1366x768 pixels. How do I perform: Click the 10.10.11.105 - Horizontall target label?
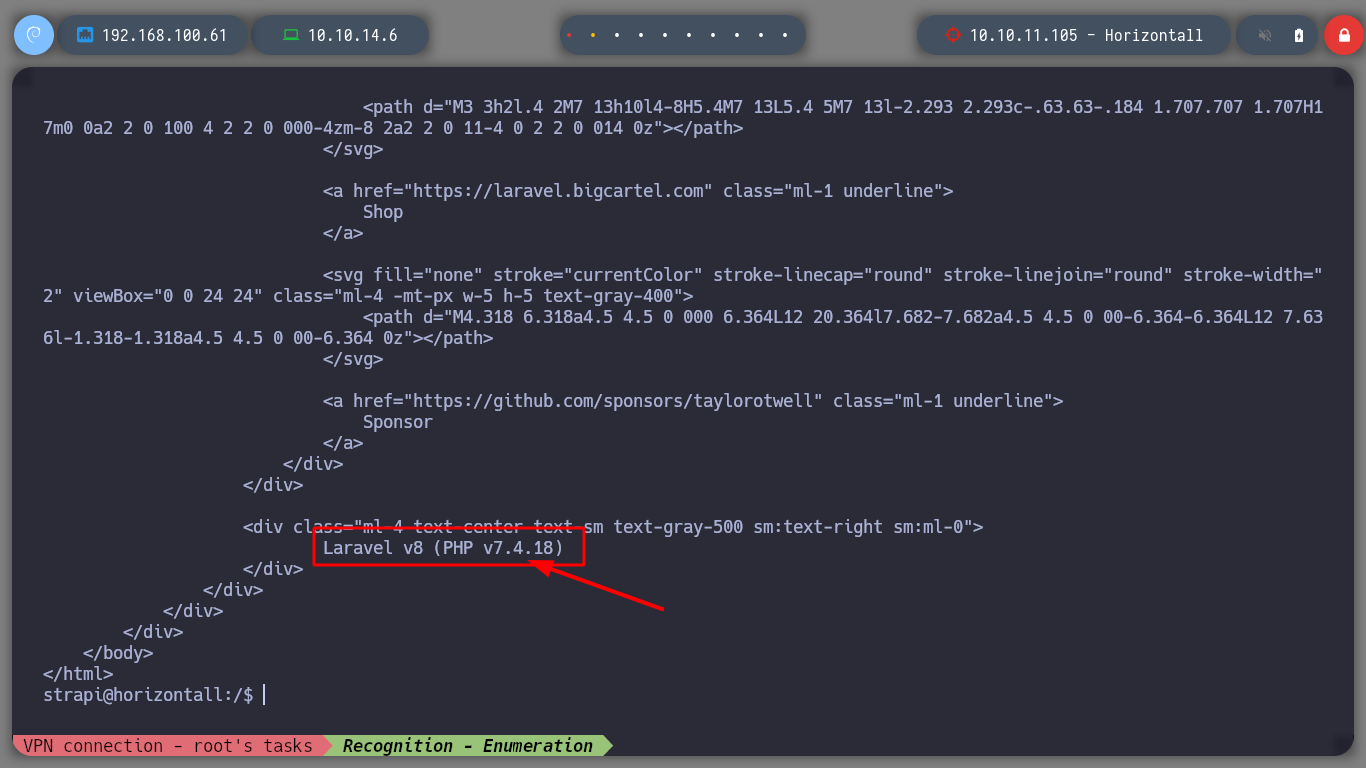[x=1086, y=35]
